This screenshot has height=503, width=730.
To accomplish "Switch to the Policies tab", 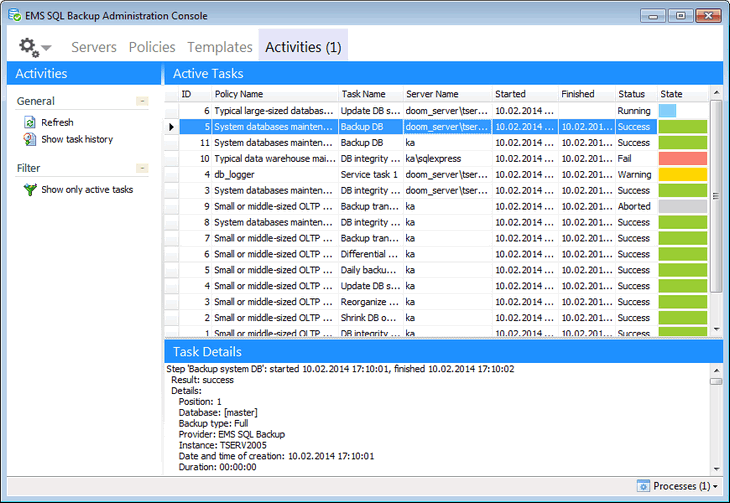I will (152, 47).
